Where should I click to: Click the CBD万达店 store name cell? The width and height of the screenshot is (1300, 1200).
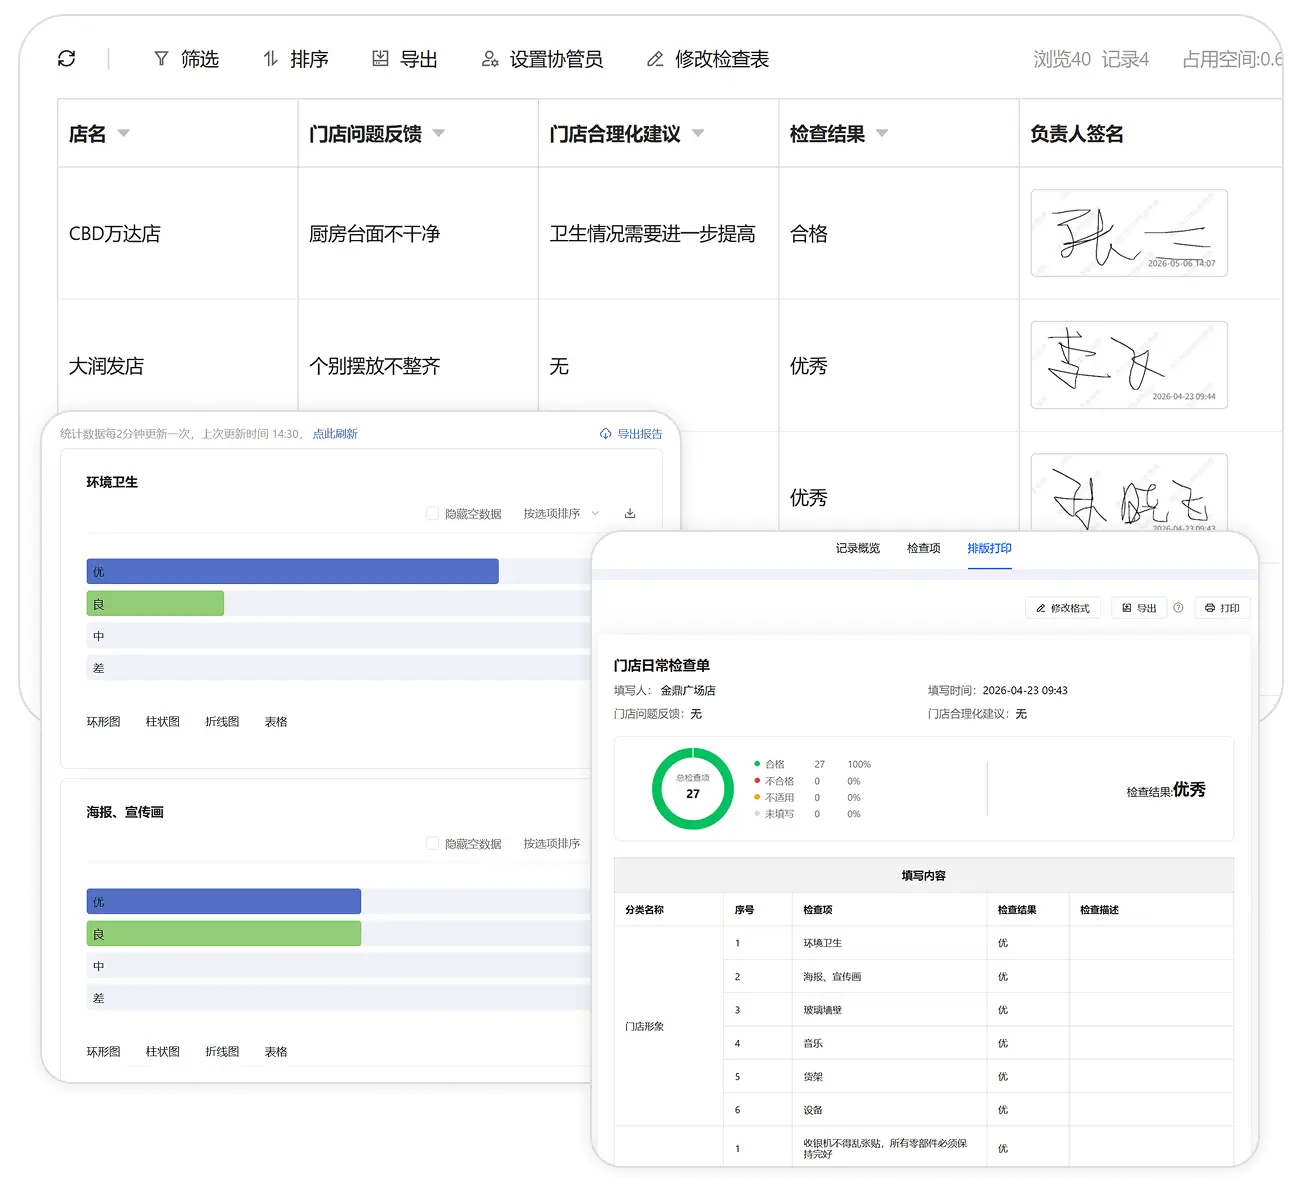[178, 233]
